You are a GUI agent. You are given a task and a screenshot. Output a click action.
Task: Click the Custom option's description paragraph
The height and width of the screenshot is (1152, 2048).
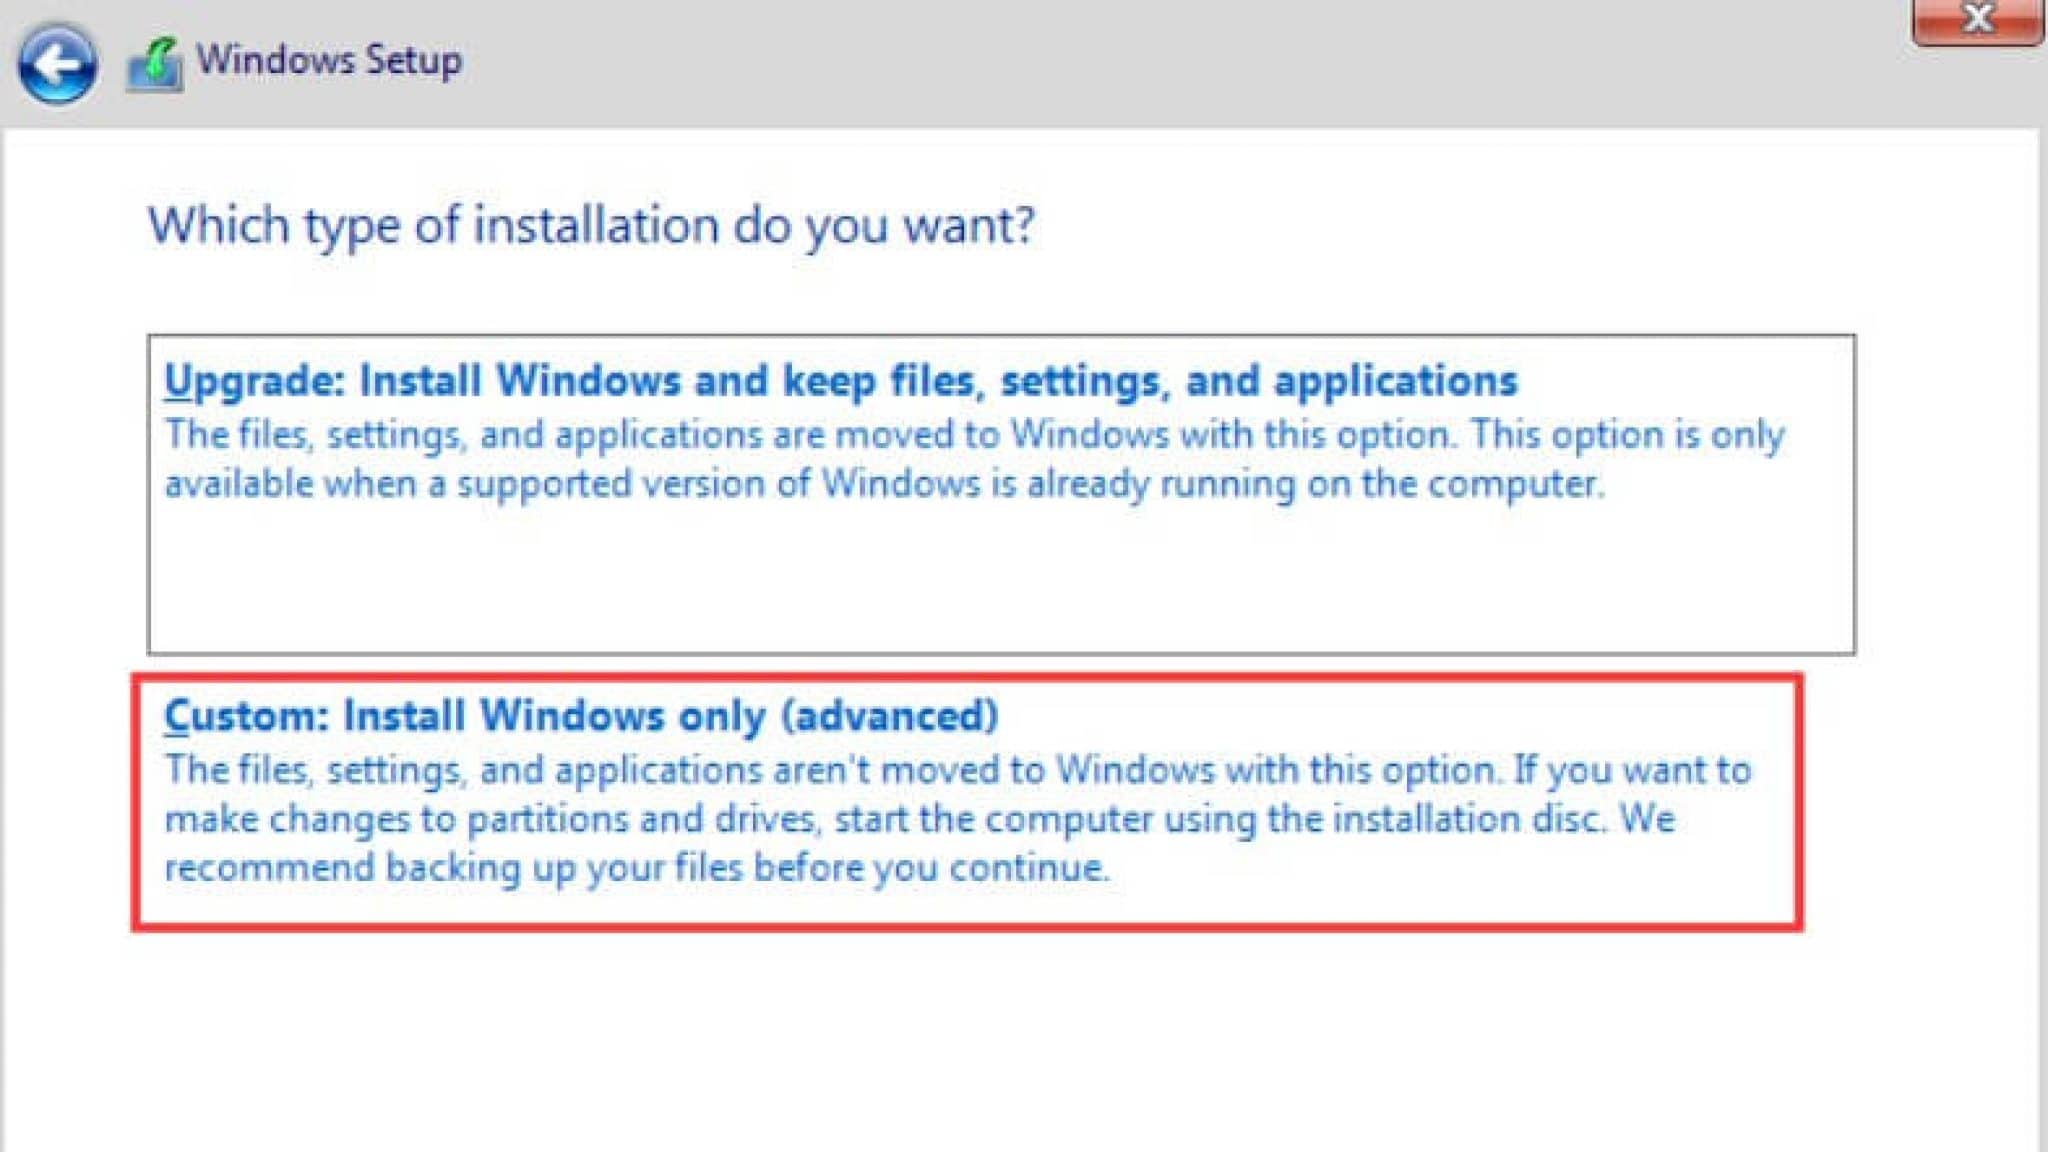[957, 819]
